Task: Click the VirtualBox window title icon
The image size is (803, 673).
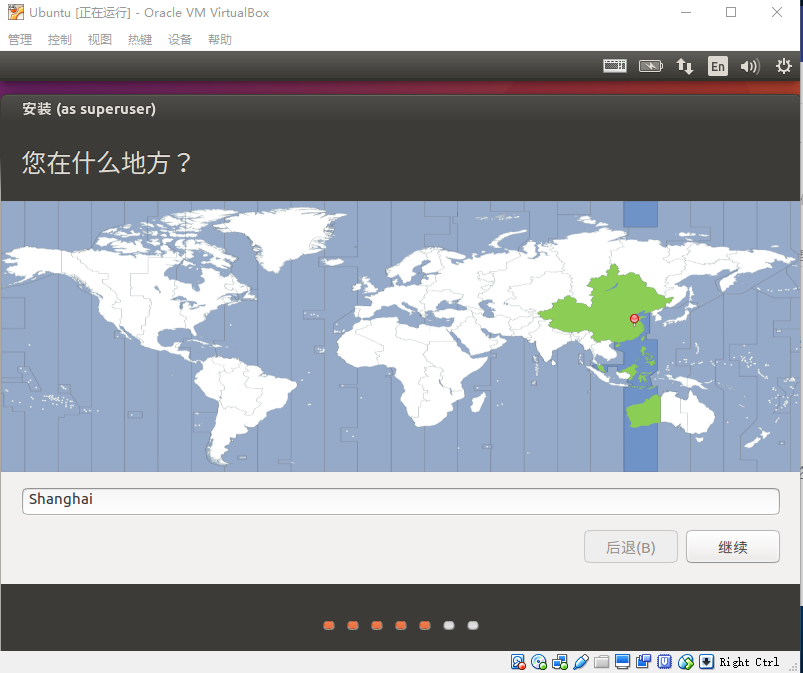Action: tap(15, 12)
